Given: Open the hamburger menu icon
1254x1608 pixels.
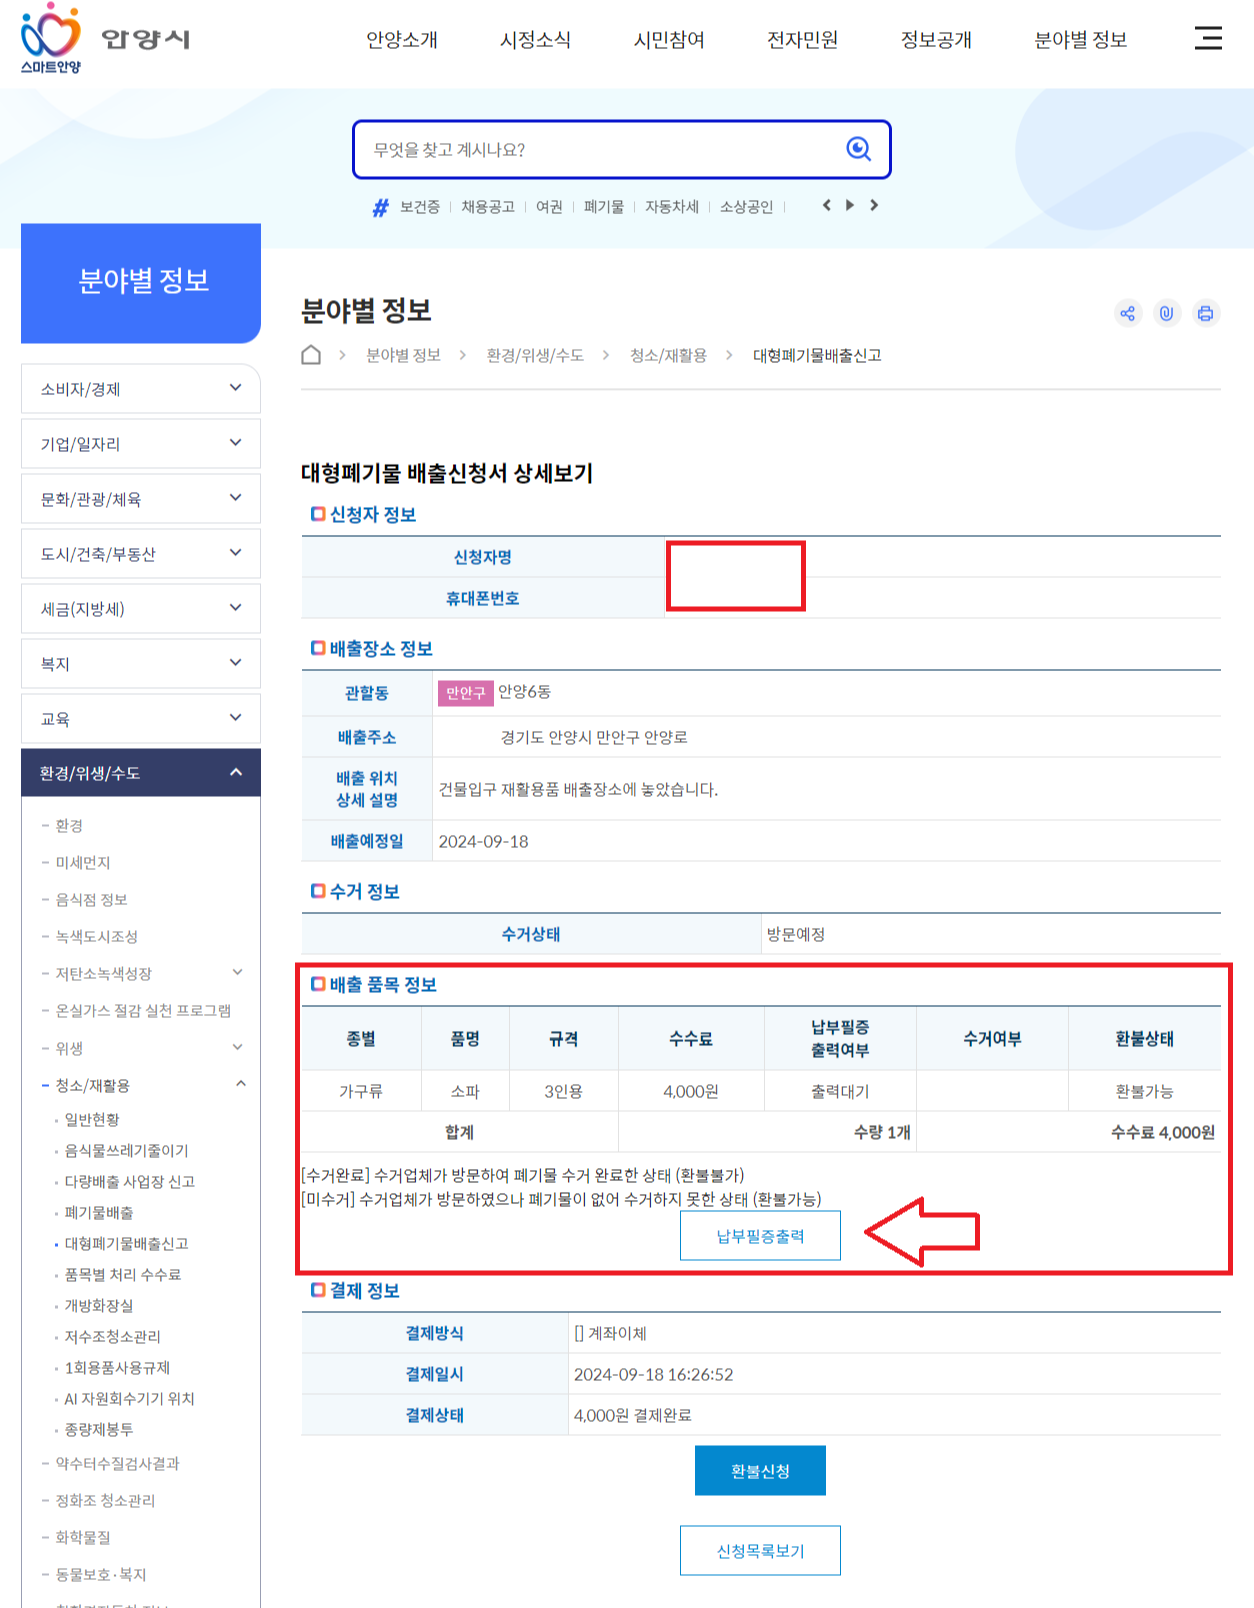Looking at the screenshot, I should [1208, 39].
